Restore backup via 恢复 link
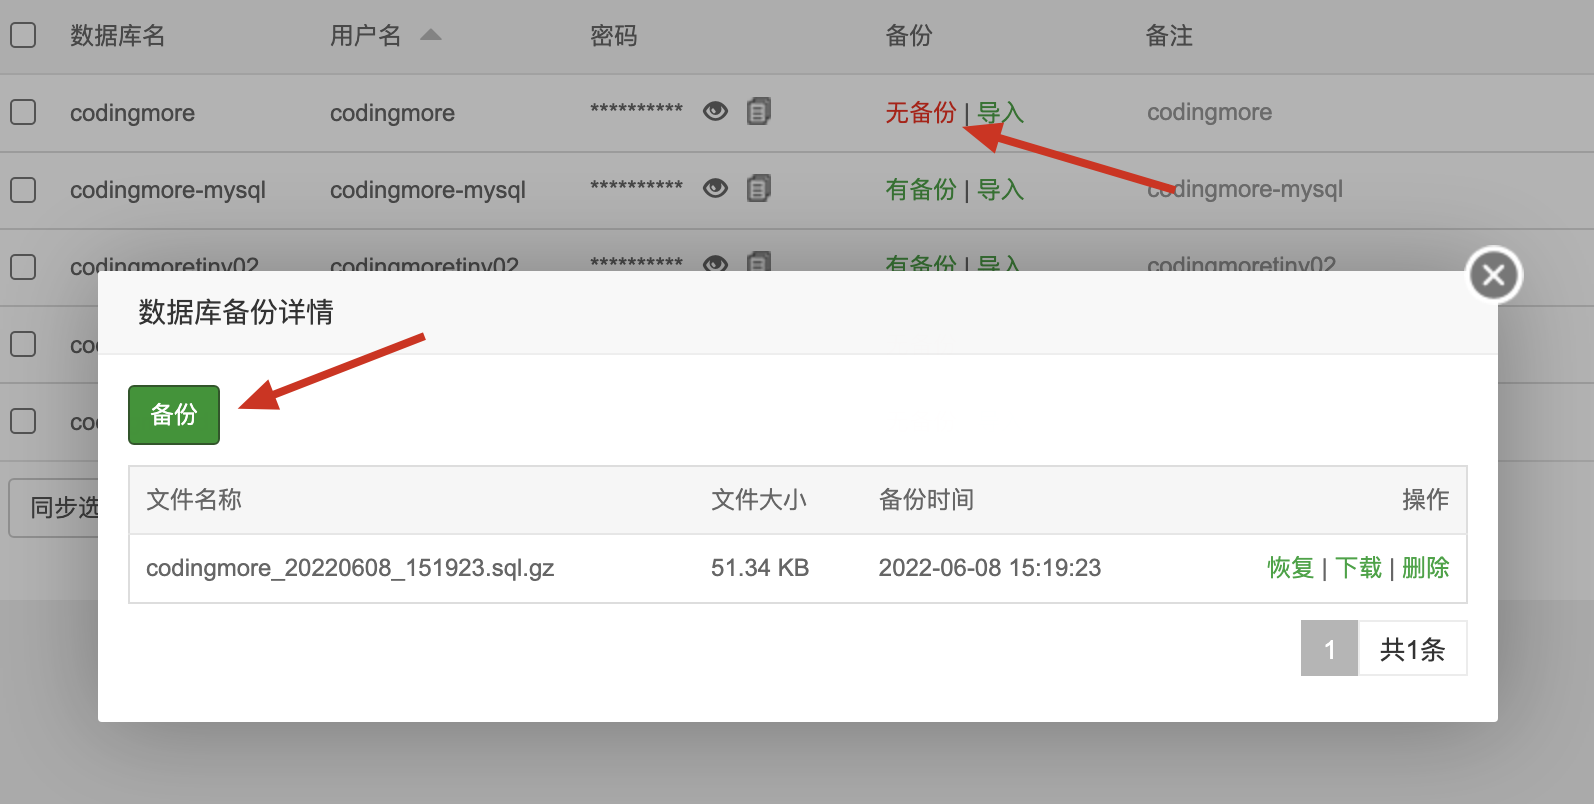Viewport: 1594px width, 804px height. [x=1290, y=568]
